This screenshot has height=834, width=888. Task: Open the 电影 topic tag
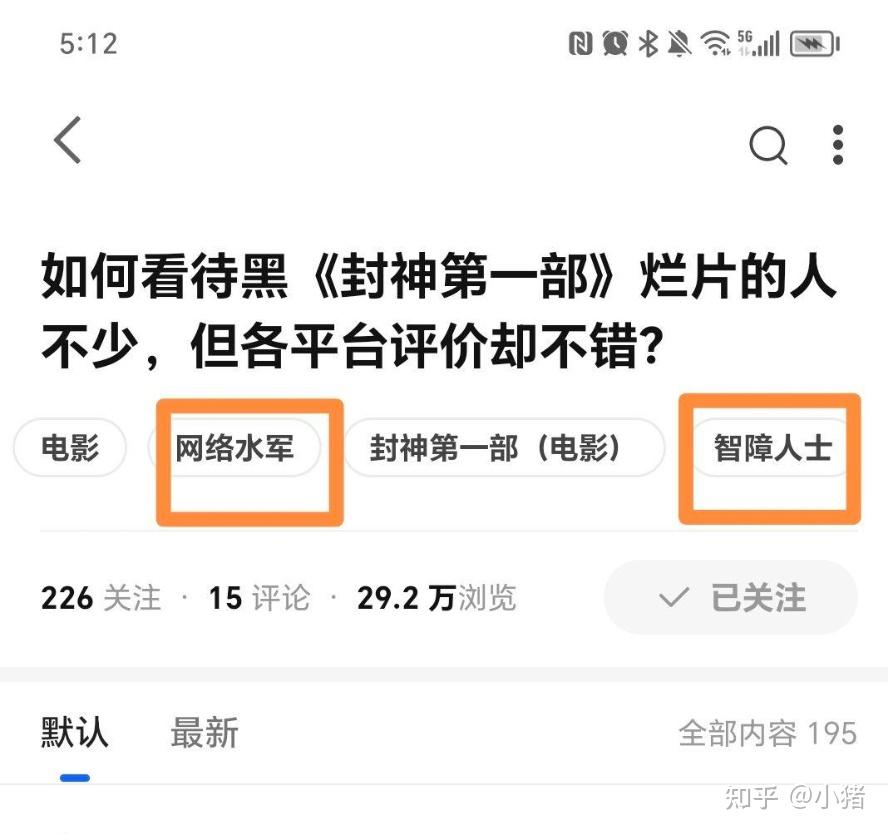[x=70, y=447]
